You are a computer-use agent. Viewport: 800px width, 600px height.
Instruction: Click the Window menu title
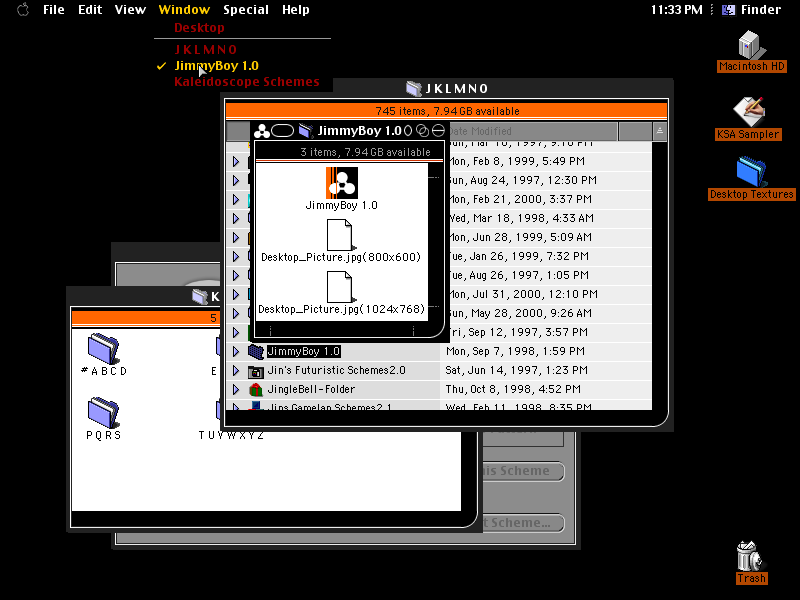pos(184,10)
